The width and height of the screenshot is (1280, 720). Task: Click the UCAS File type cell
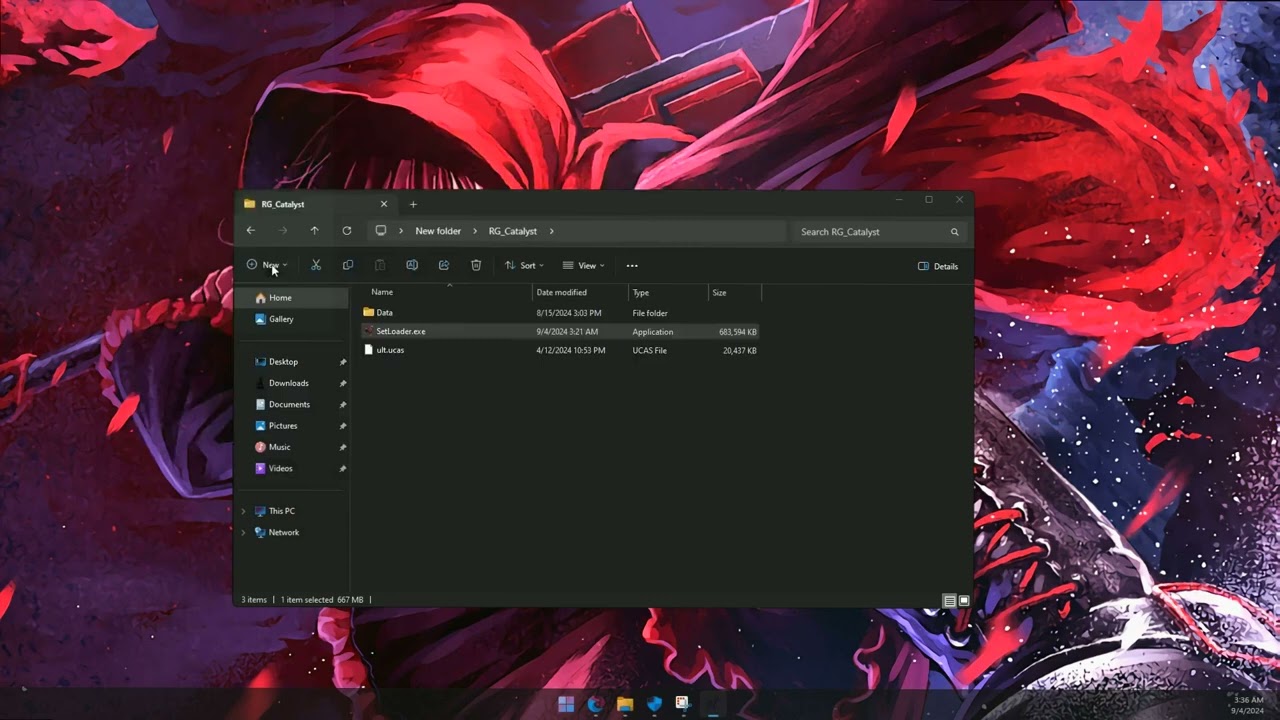coord(649,350)
